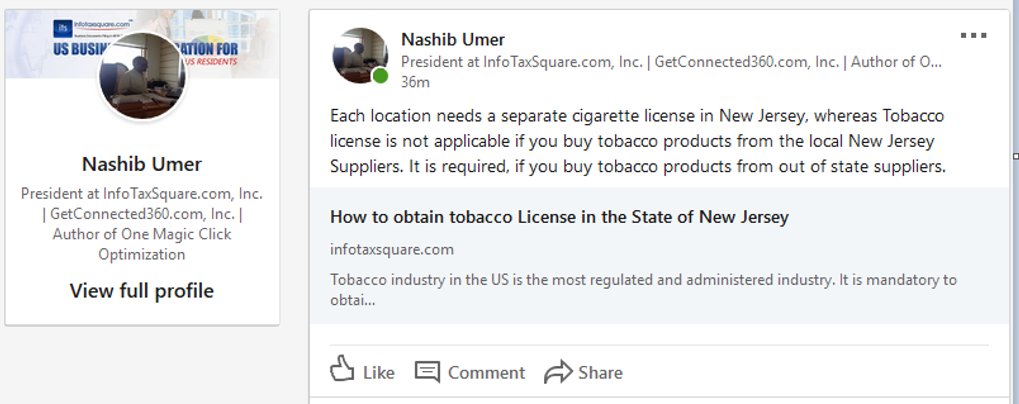Viewport: 1019px width, 404px height.
Task: Click View full profile link
Action: coord(142,290)
